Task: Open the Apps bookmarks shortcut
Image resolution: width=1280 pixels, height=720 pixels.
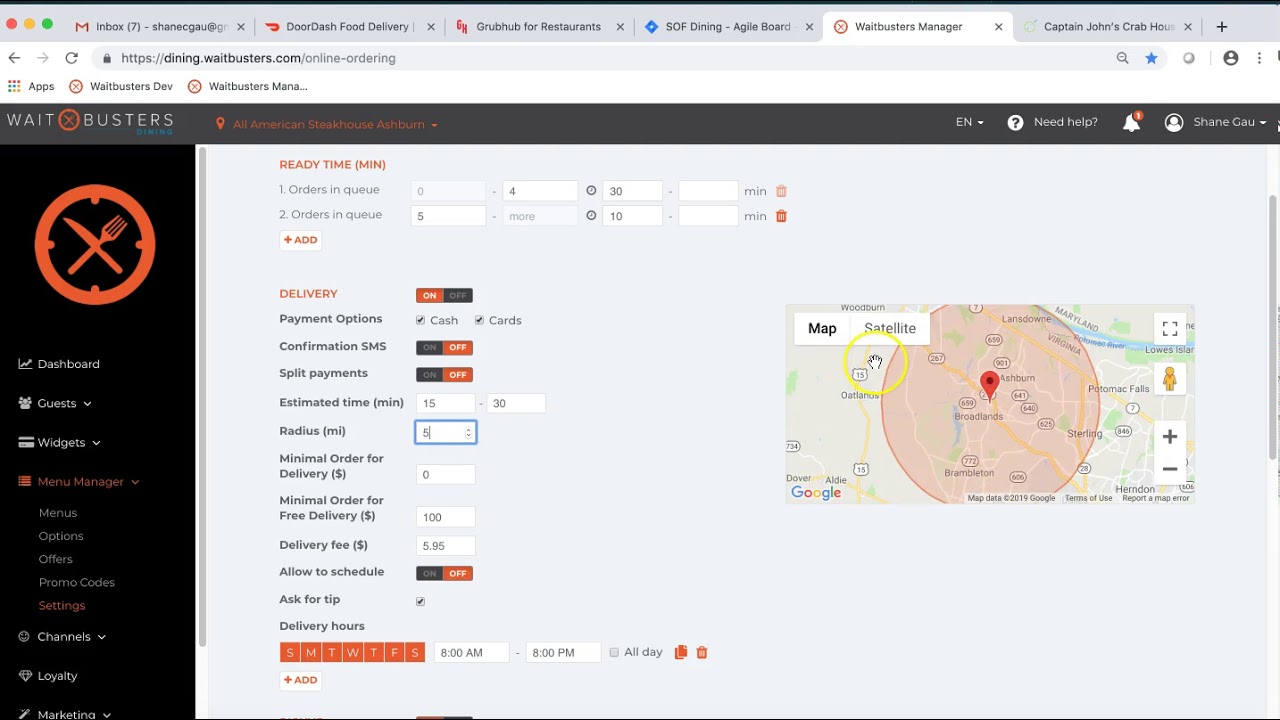Action: pyautogui.click(x=31, y=86)
